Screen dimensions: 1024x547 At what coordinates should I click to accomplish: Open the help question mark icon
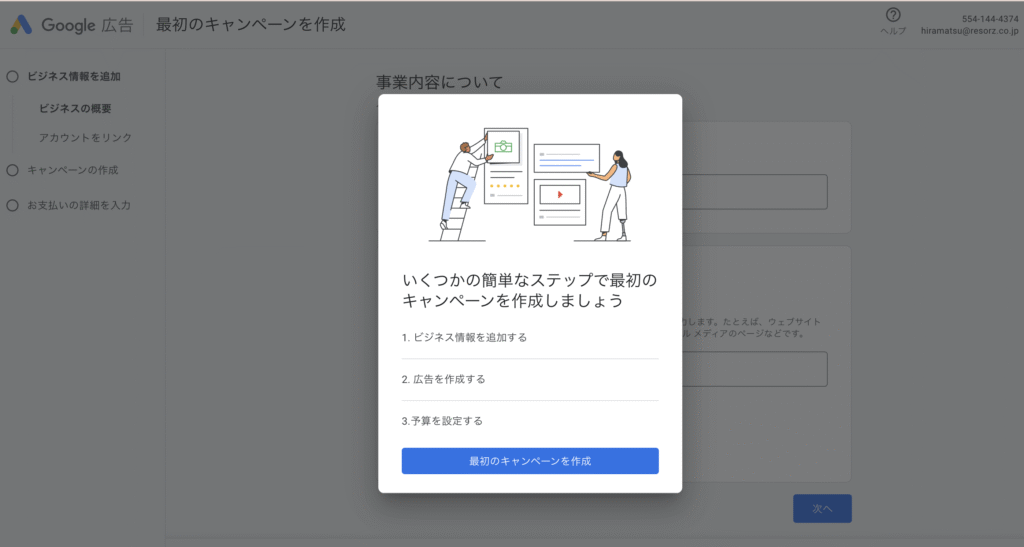pyautogui.click(x=893, y=15)
